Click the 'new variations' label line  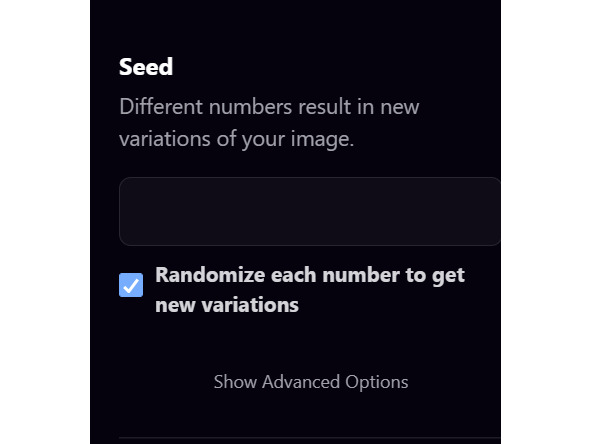pos(227,305)
